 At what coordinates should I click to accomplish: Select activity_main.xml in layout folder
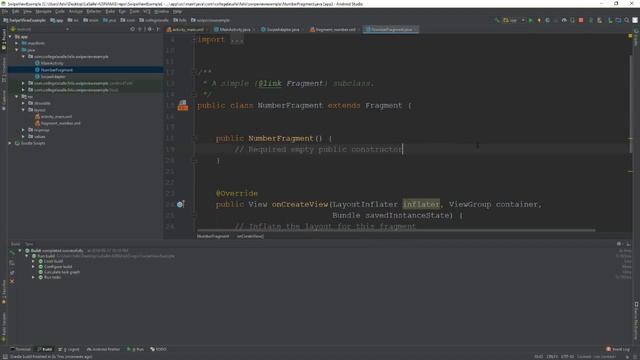(56, 117)
